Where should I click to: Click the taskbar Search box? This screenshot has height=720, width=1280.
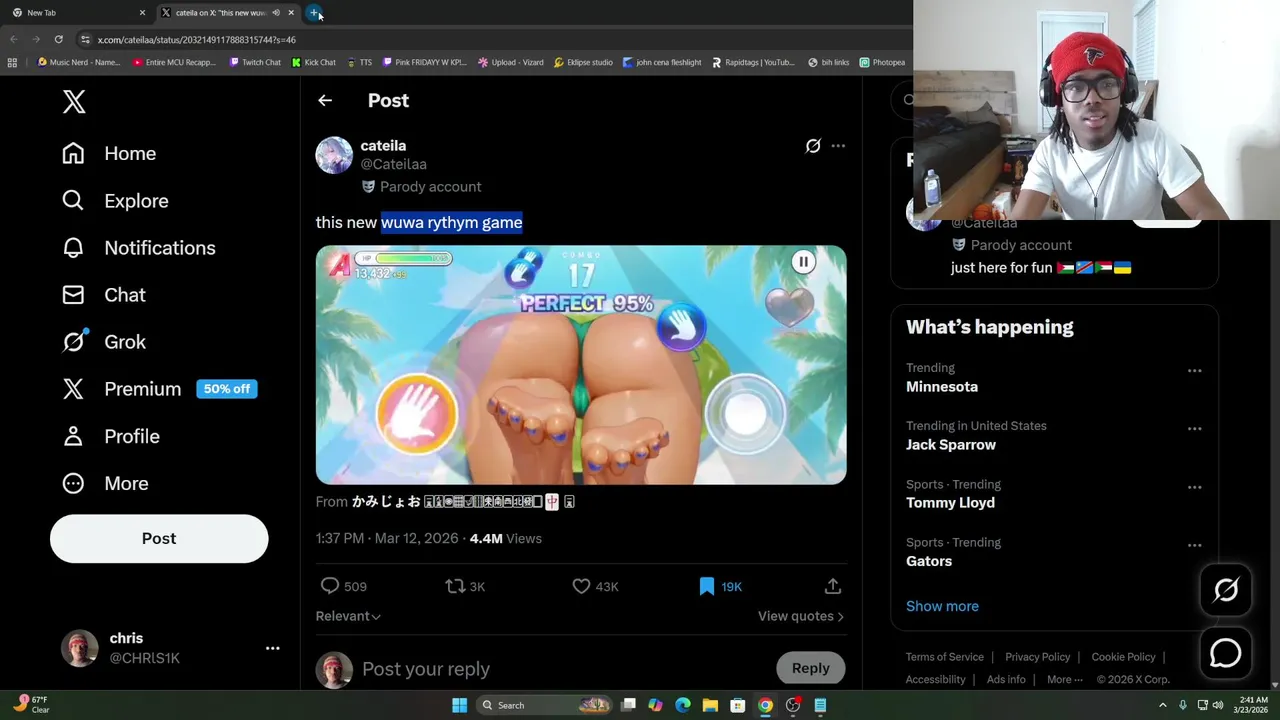tap(545, 705)
